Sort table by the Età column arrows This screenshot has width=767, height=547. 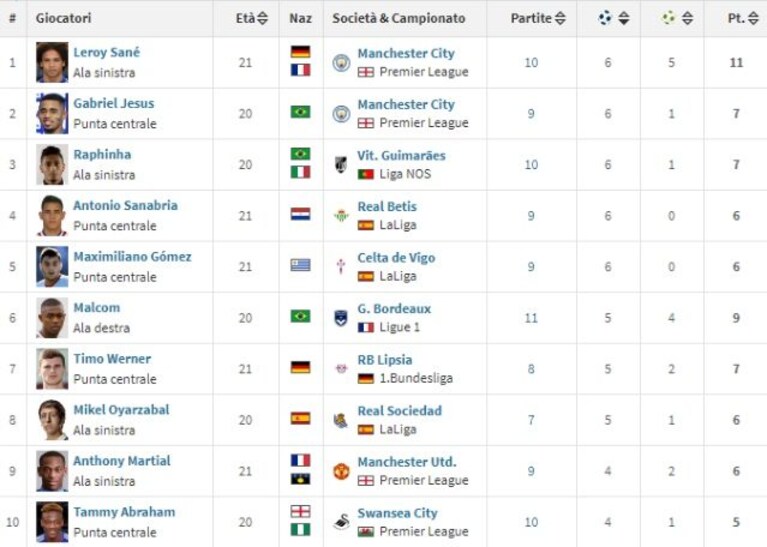[263, 19]
